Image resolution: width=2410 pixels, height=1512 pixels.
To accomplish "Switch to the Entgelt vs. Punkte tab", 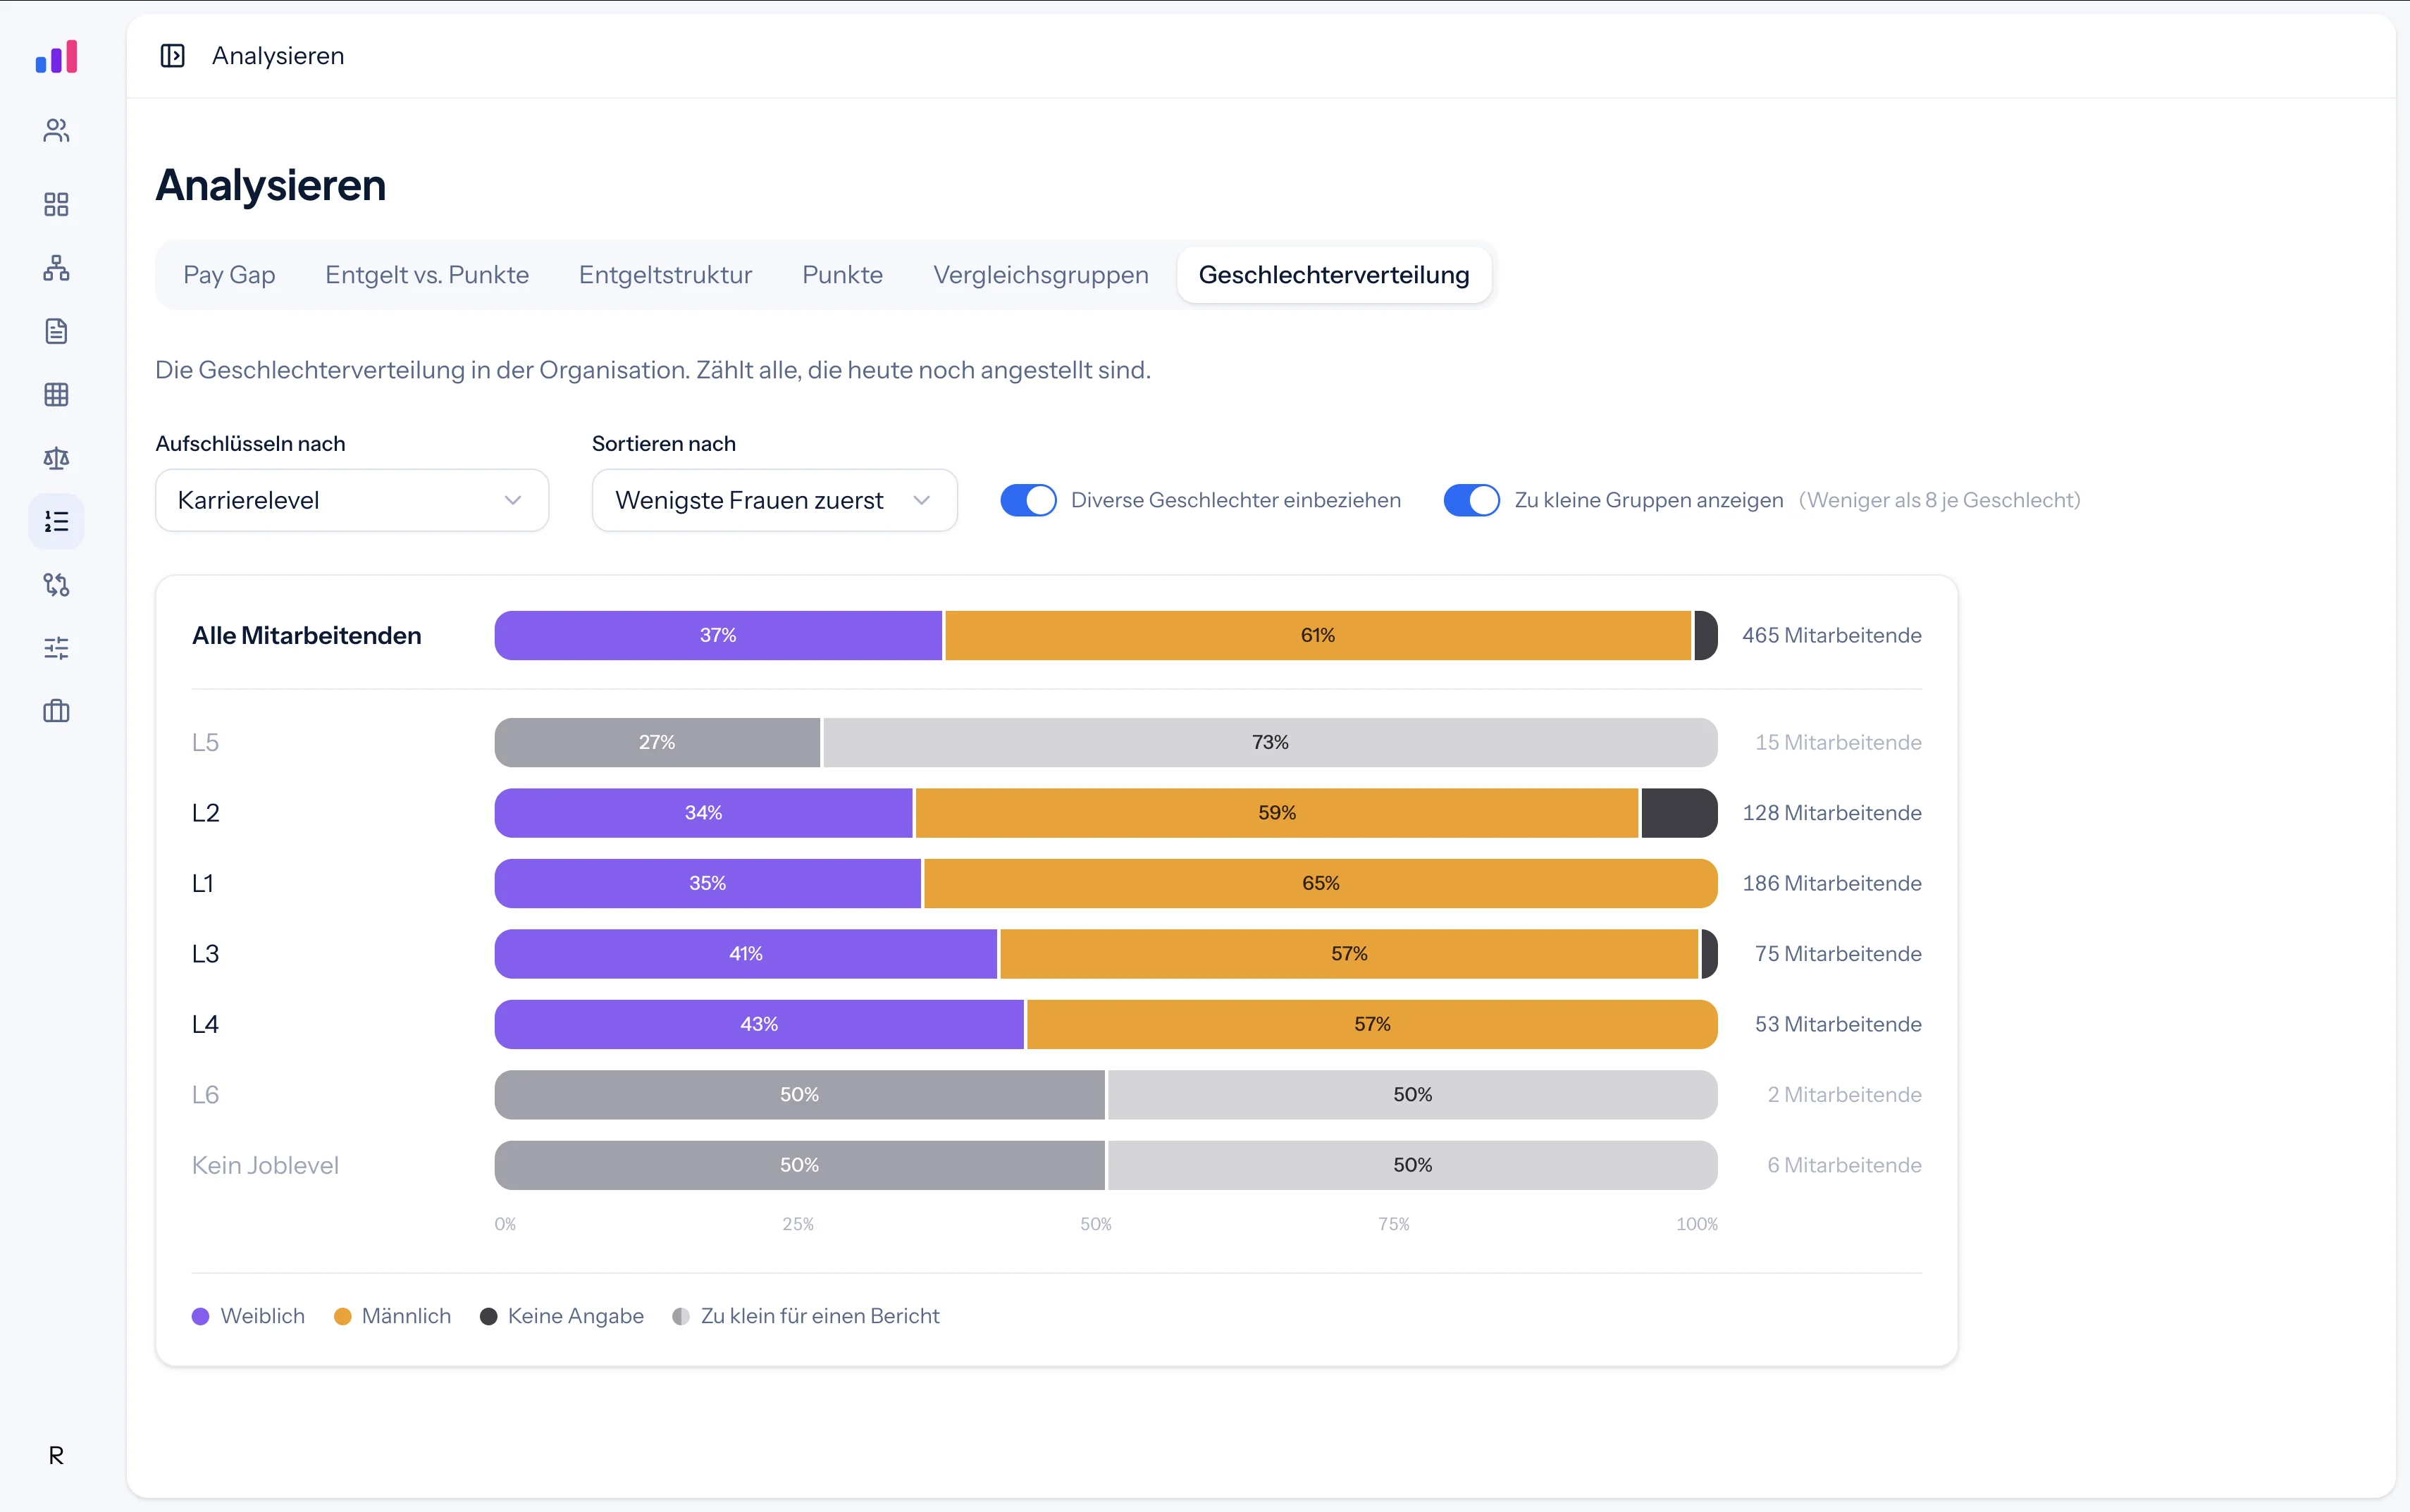I will tap(427, 275).
